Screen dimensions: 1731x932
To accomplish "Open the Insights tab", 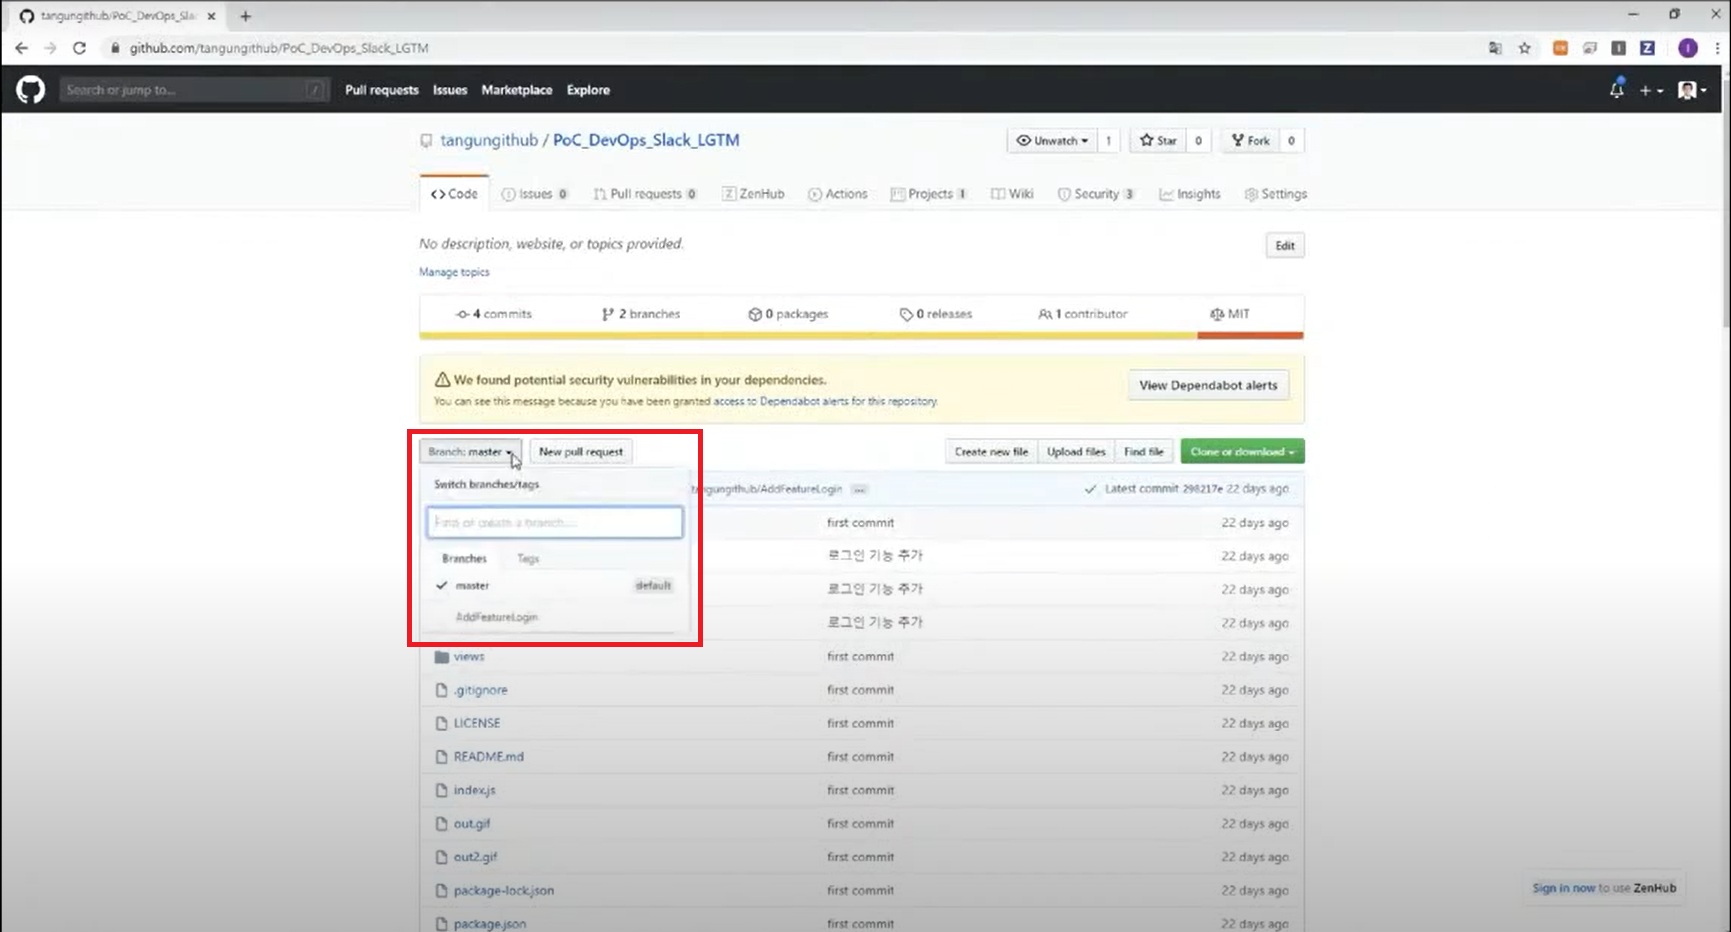I will coord(1190,194).
